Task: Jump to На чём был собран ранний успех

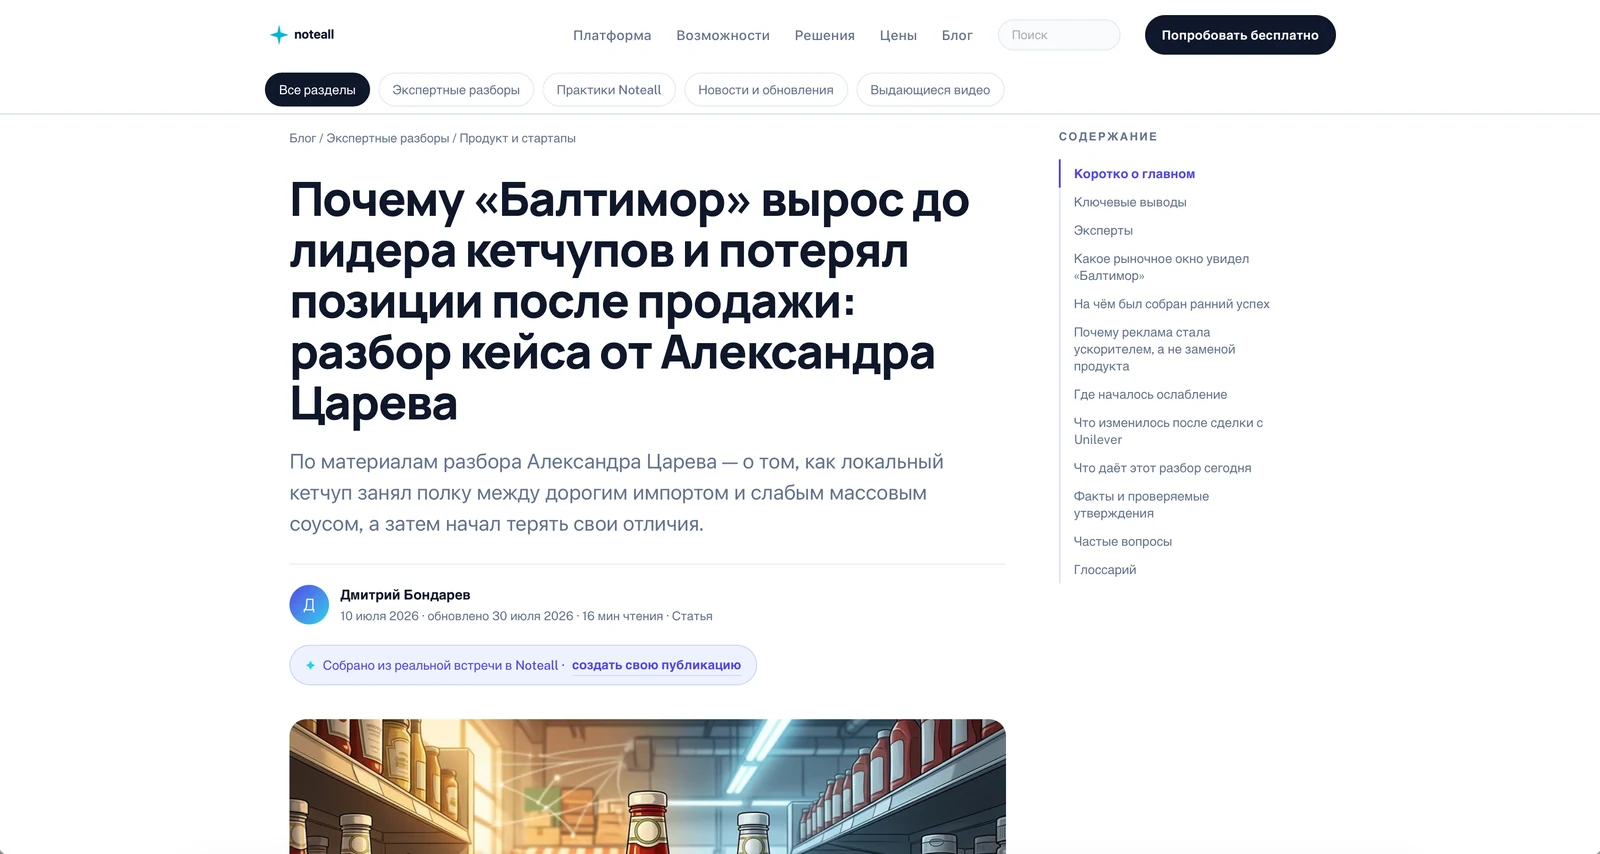Action: pos(1172,304)
